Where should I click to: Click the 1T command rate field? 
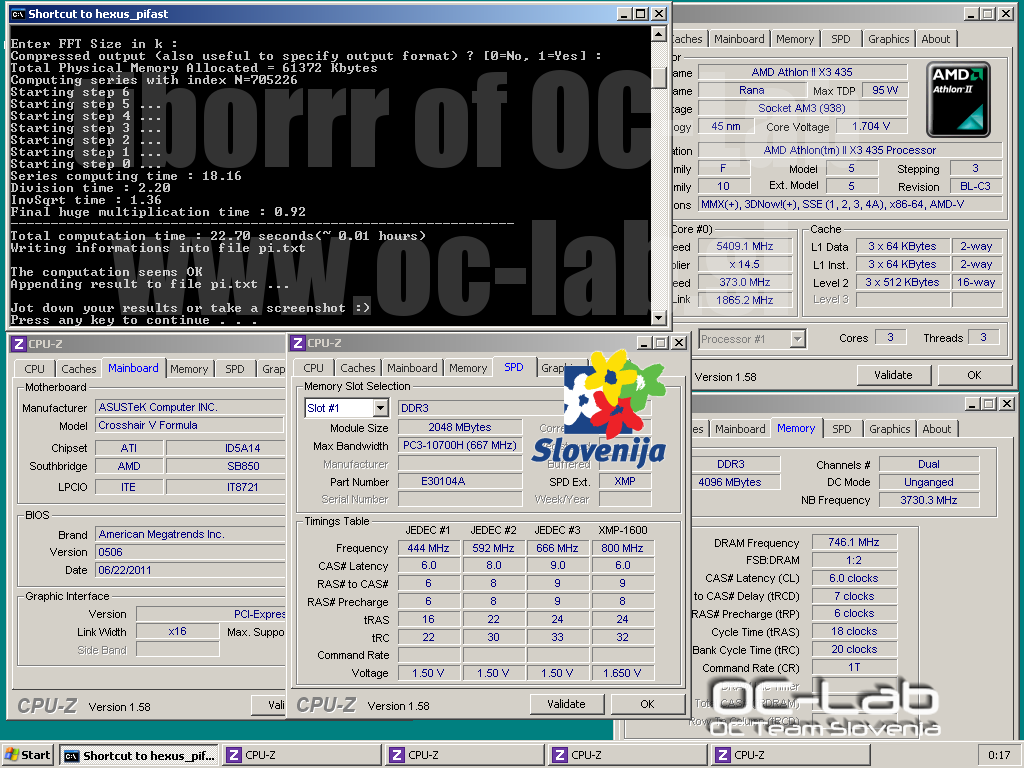coord(854,667)
